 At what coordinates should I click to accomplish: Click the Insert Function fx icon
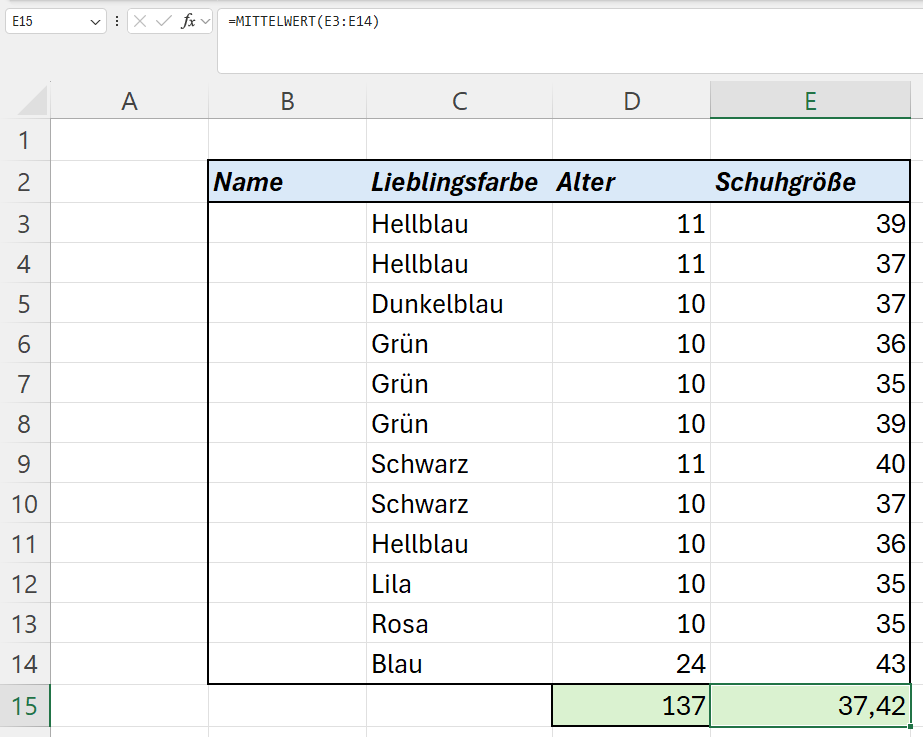coord(188,21)
